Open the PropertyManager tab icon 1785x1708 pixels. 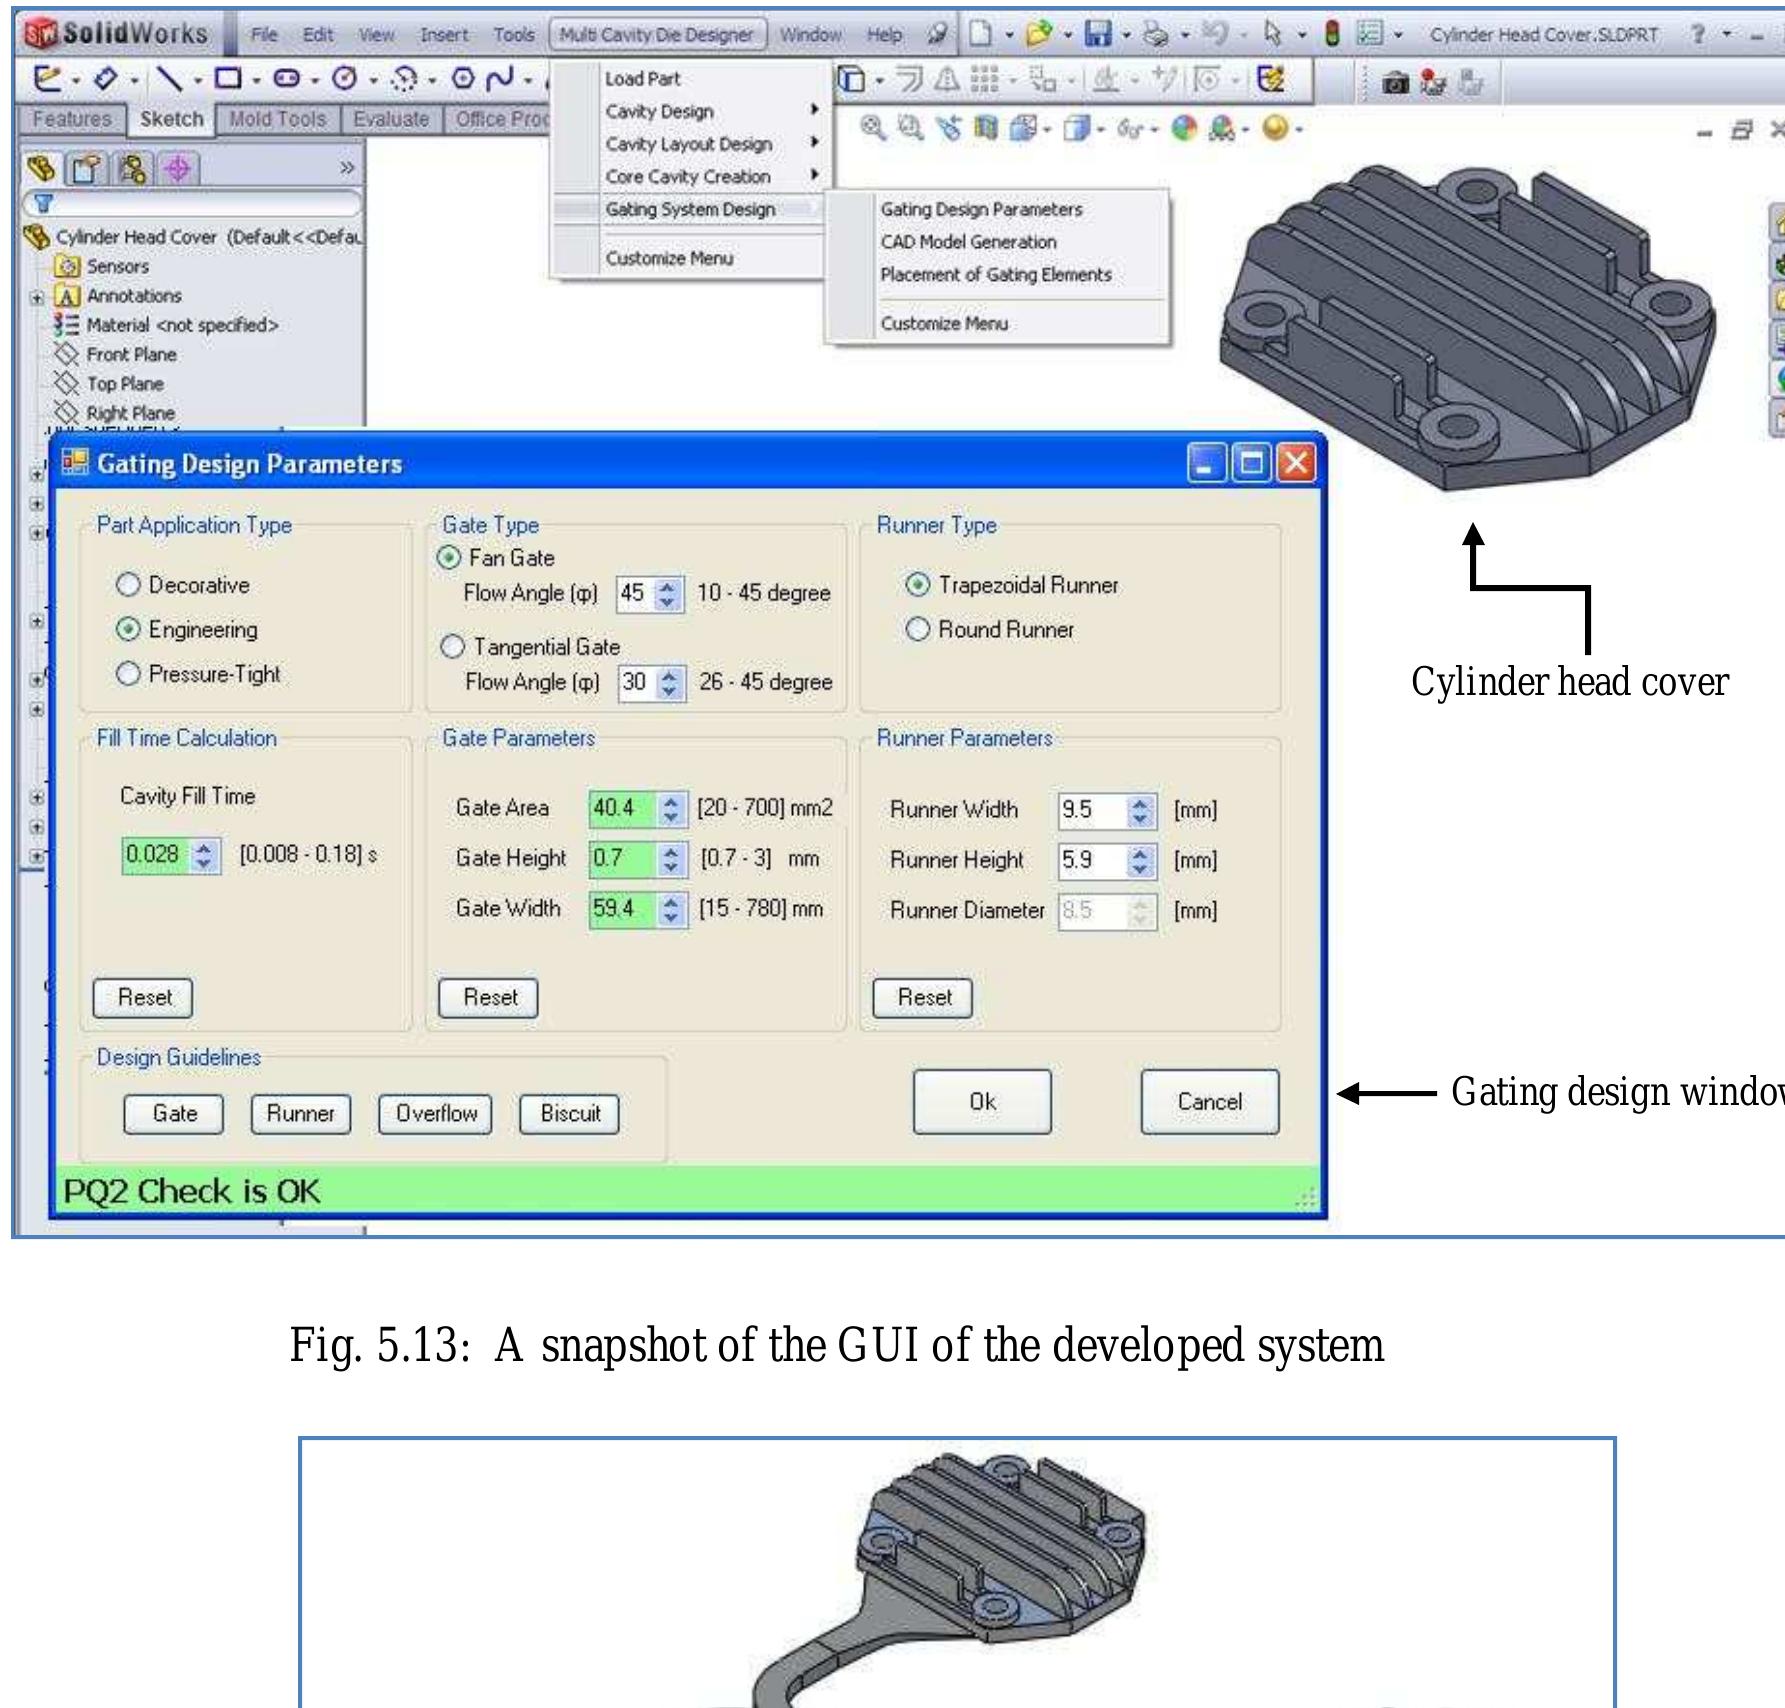(x=86, y=169)
